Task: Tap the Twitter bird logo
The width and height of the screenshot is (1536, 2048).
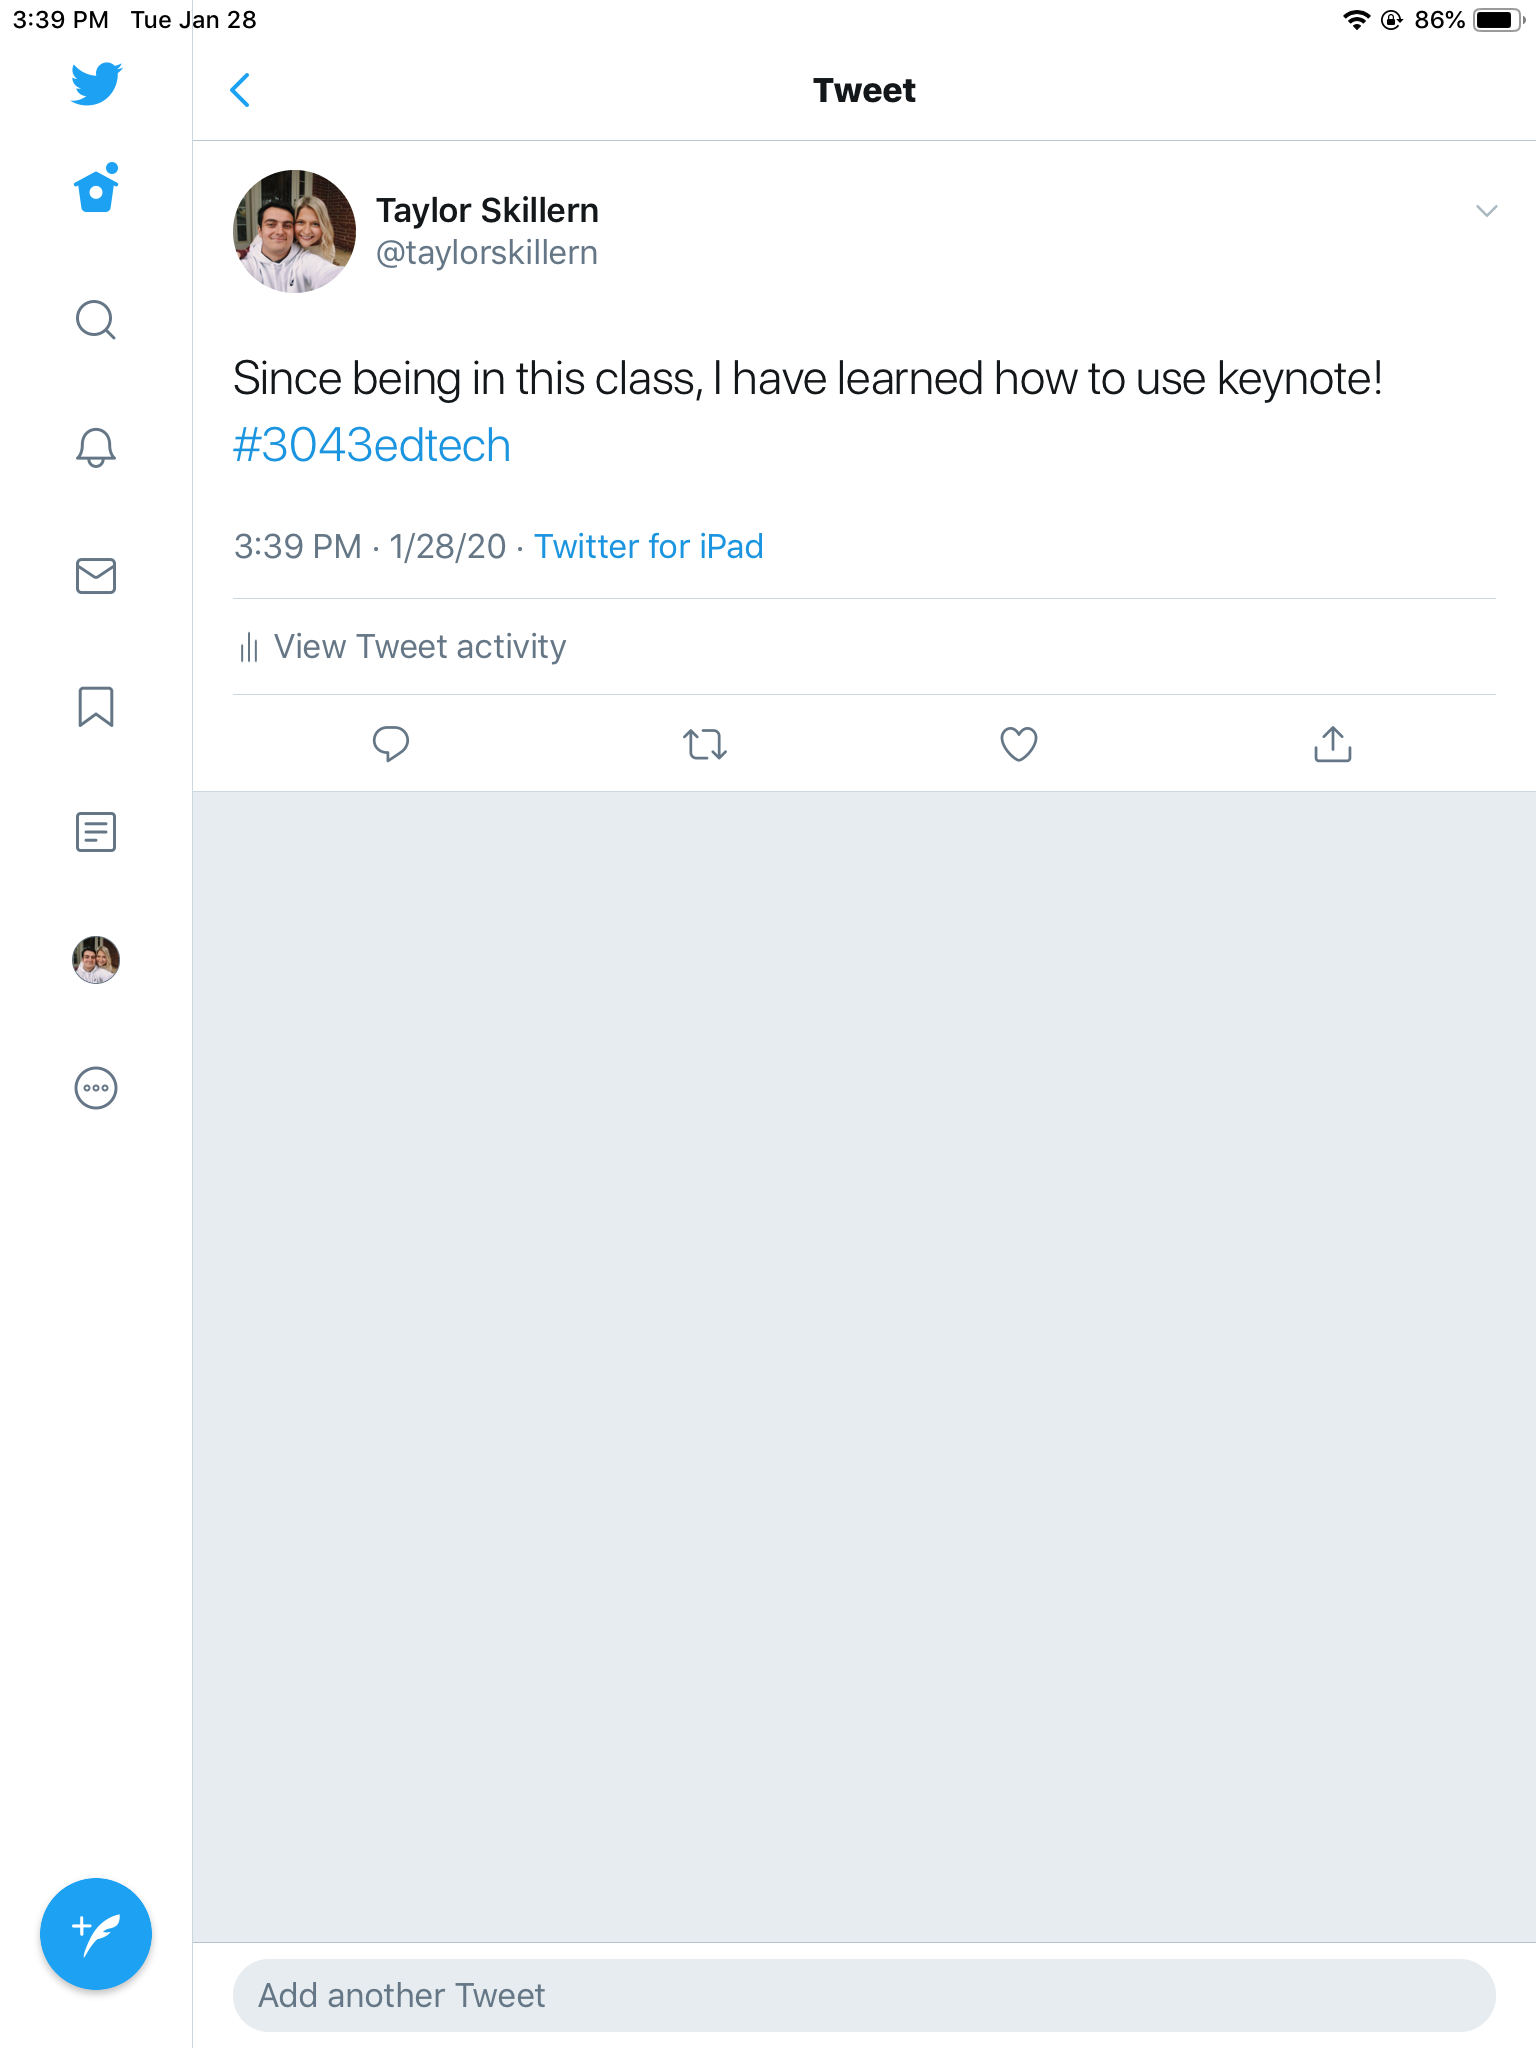Action: tap(96, 84)
